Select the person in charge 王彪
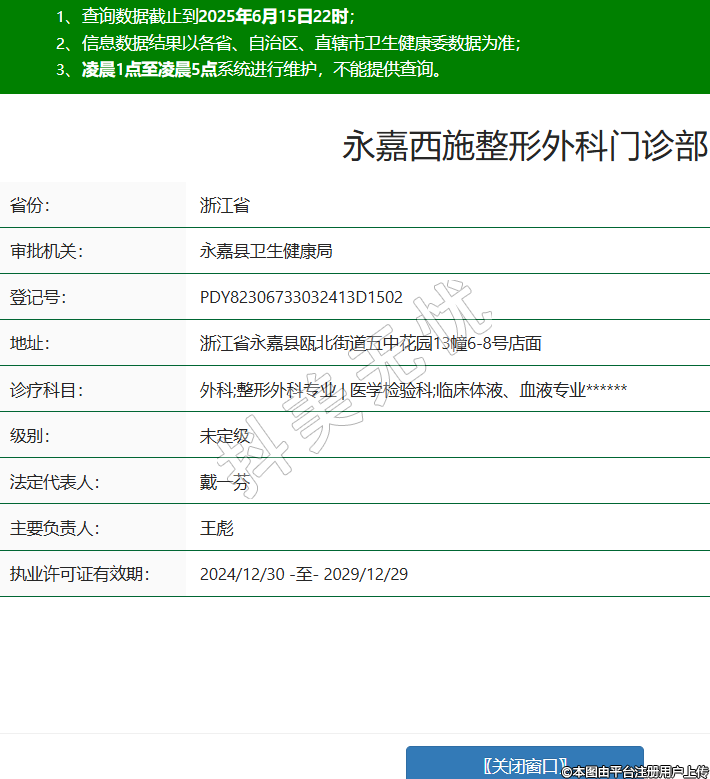The image size is (710, 779). 217,527
